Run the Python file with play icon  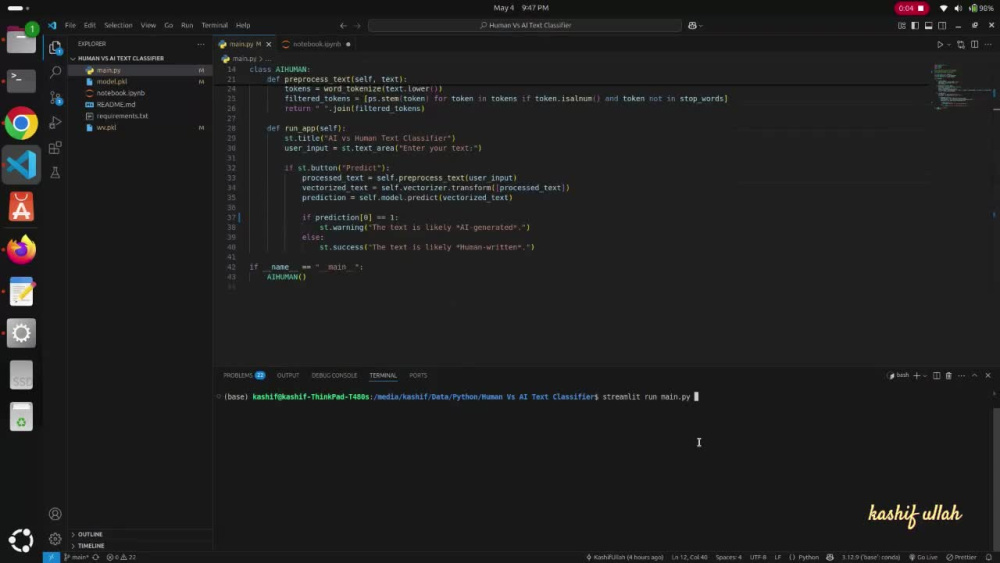[x=939, y=45]
